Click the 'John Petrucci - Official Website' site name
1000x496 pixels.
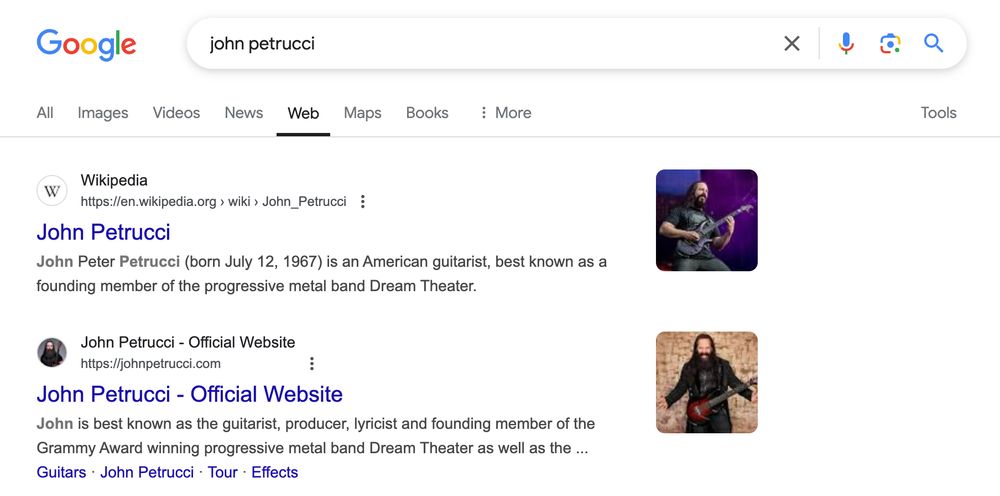tap(188, 342)
